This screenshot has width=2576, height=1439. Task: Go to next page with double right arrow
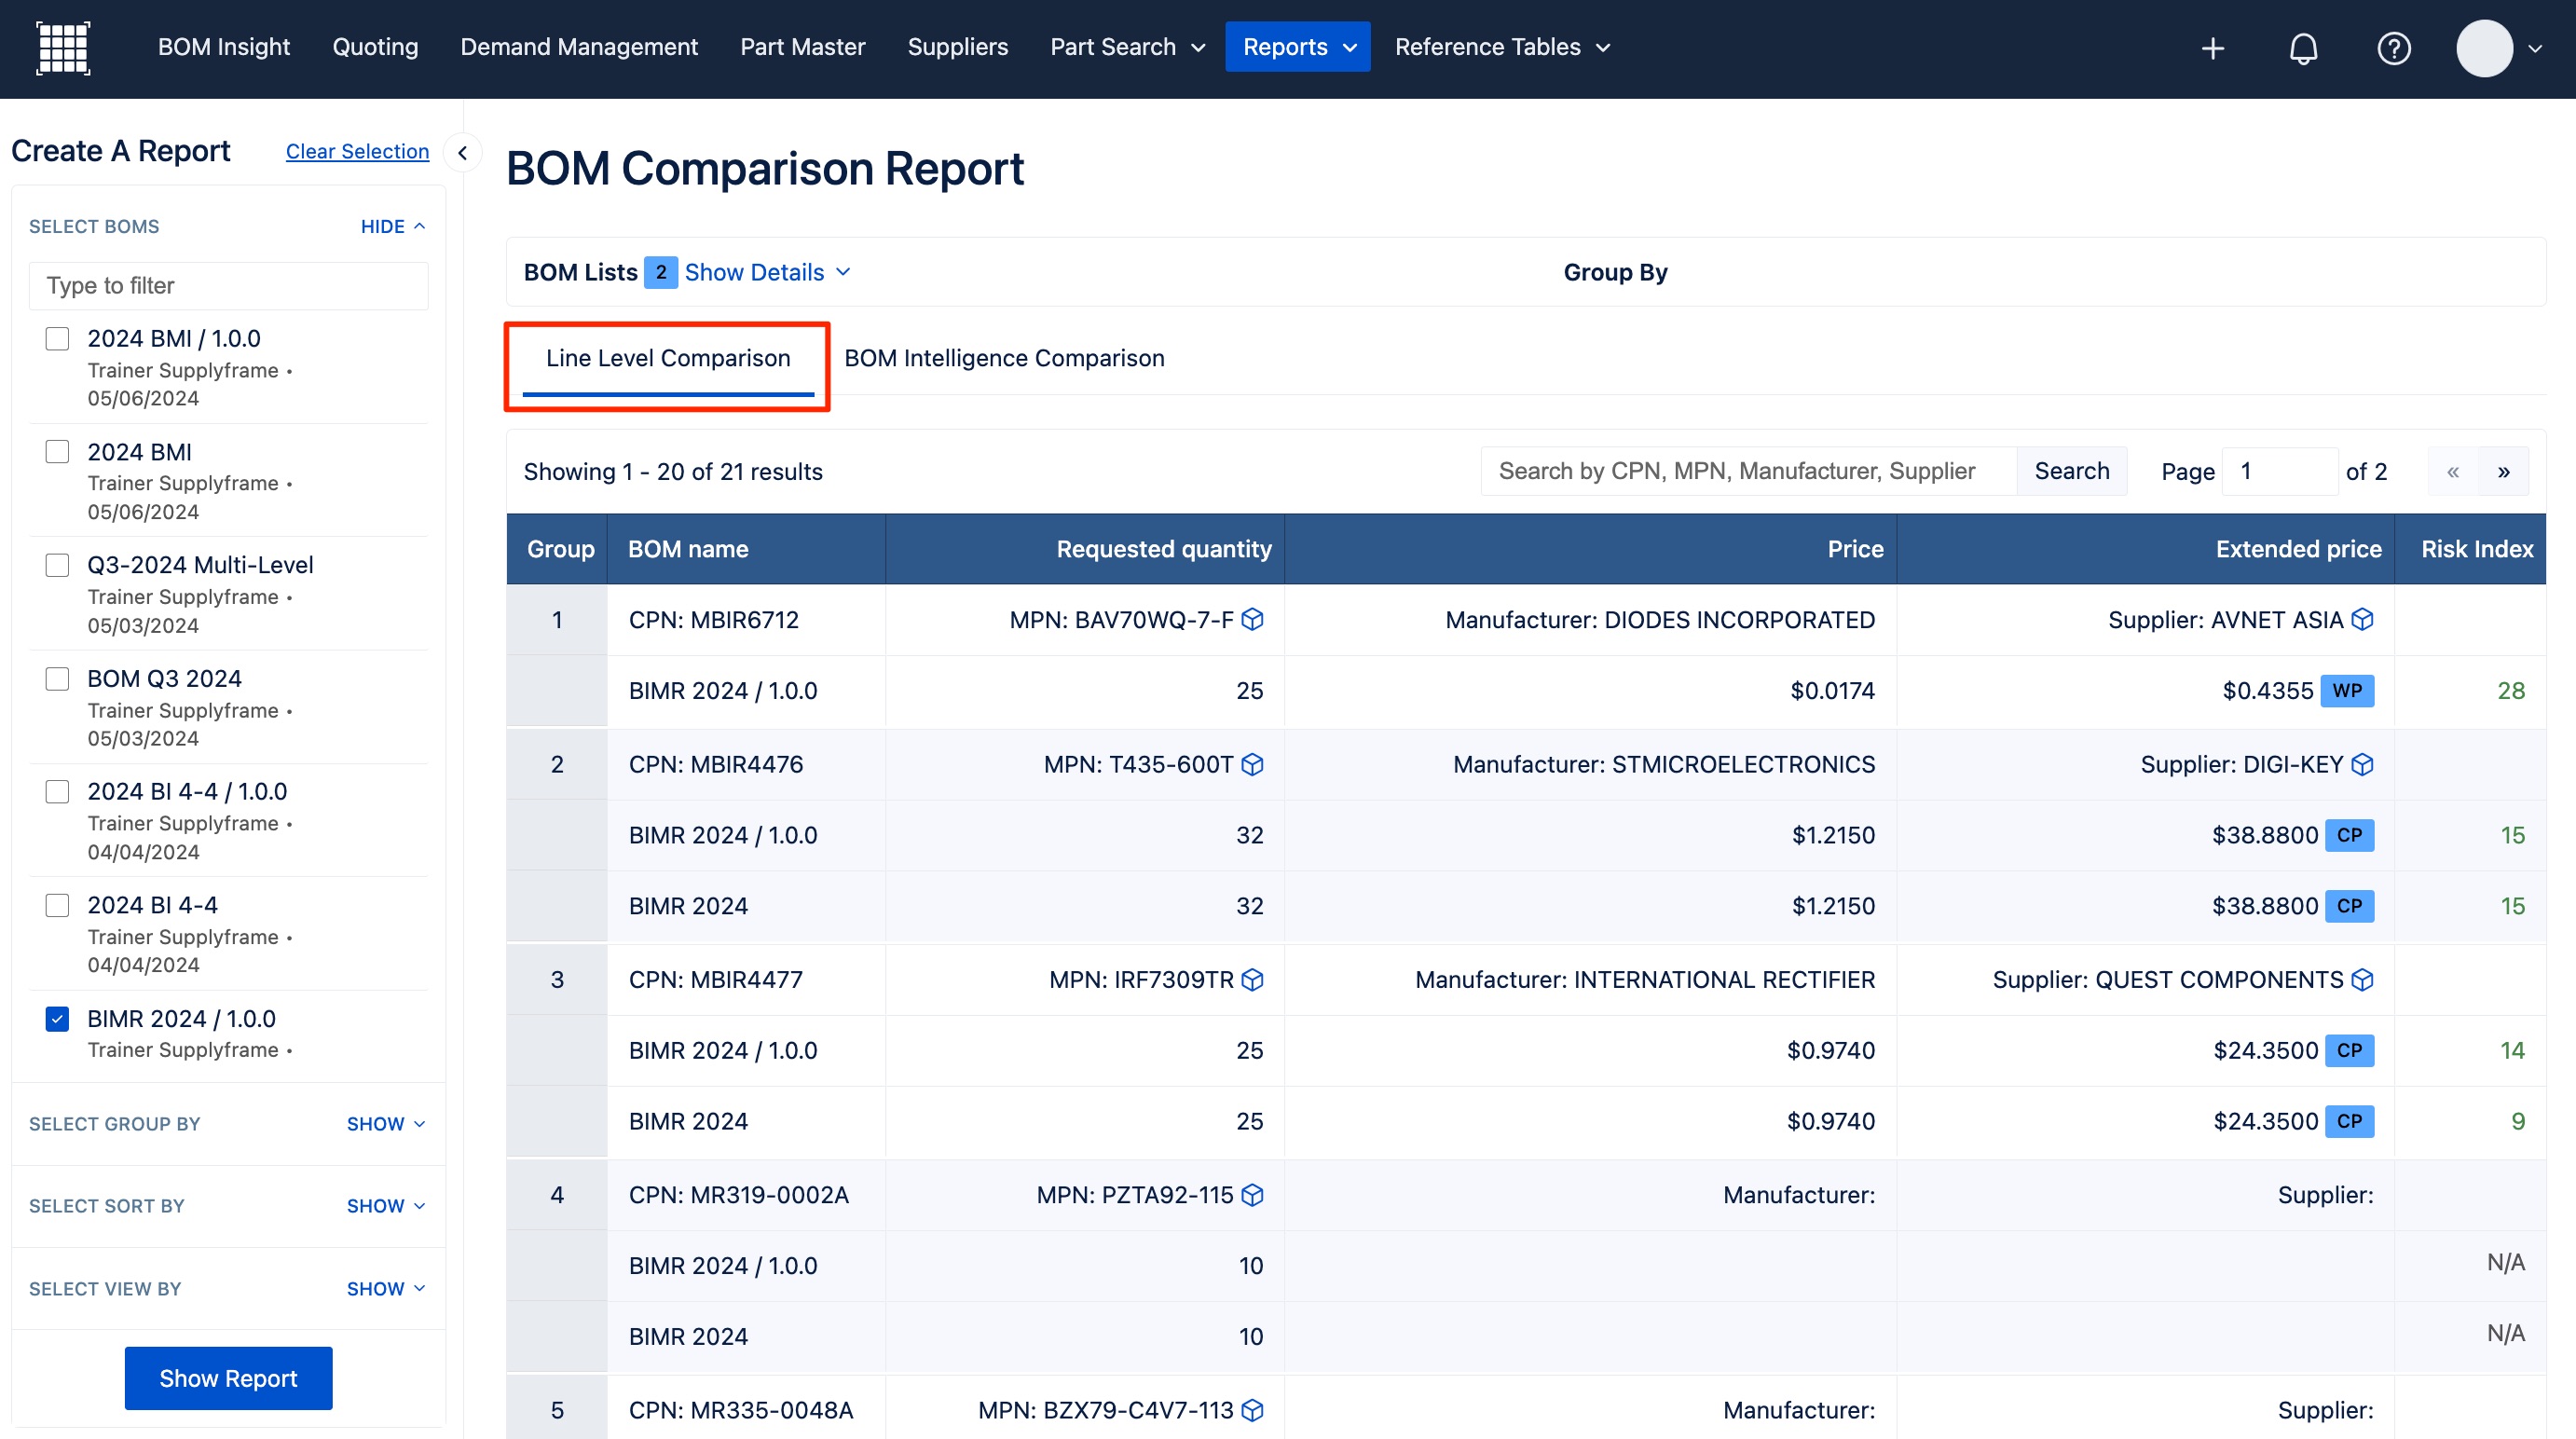click(x=2503, y=472)
